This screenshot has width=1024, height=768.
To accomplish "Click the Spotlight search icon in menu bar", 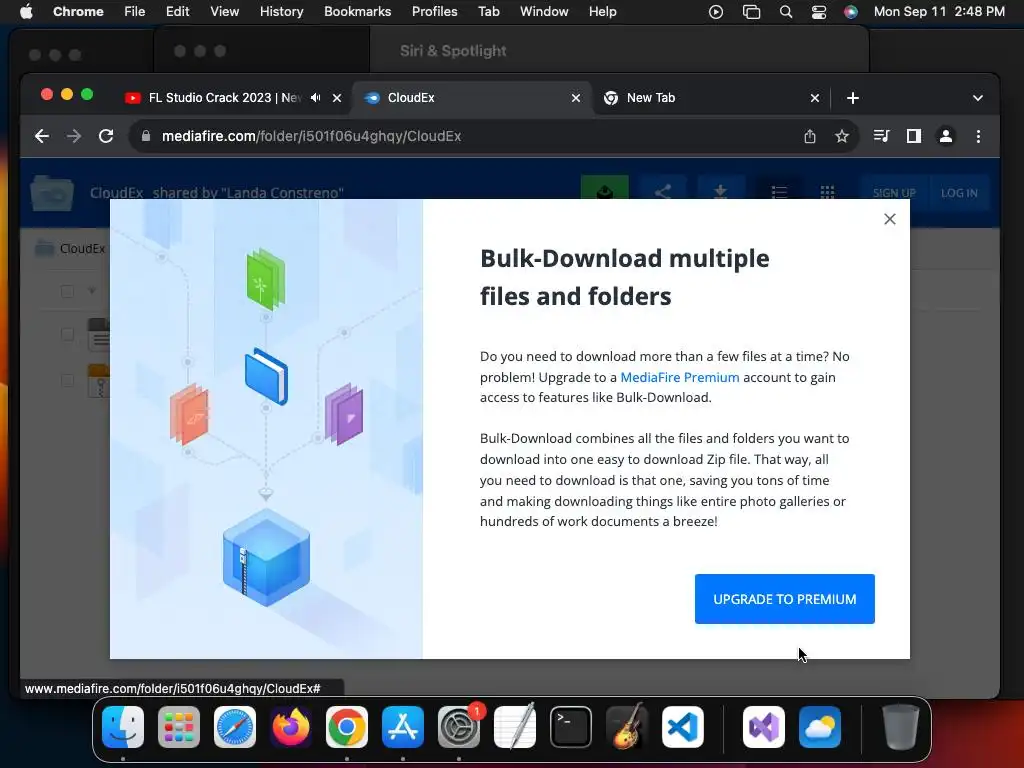I will point(786,12).
